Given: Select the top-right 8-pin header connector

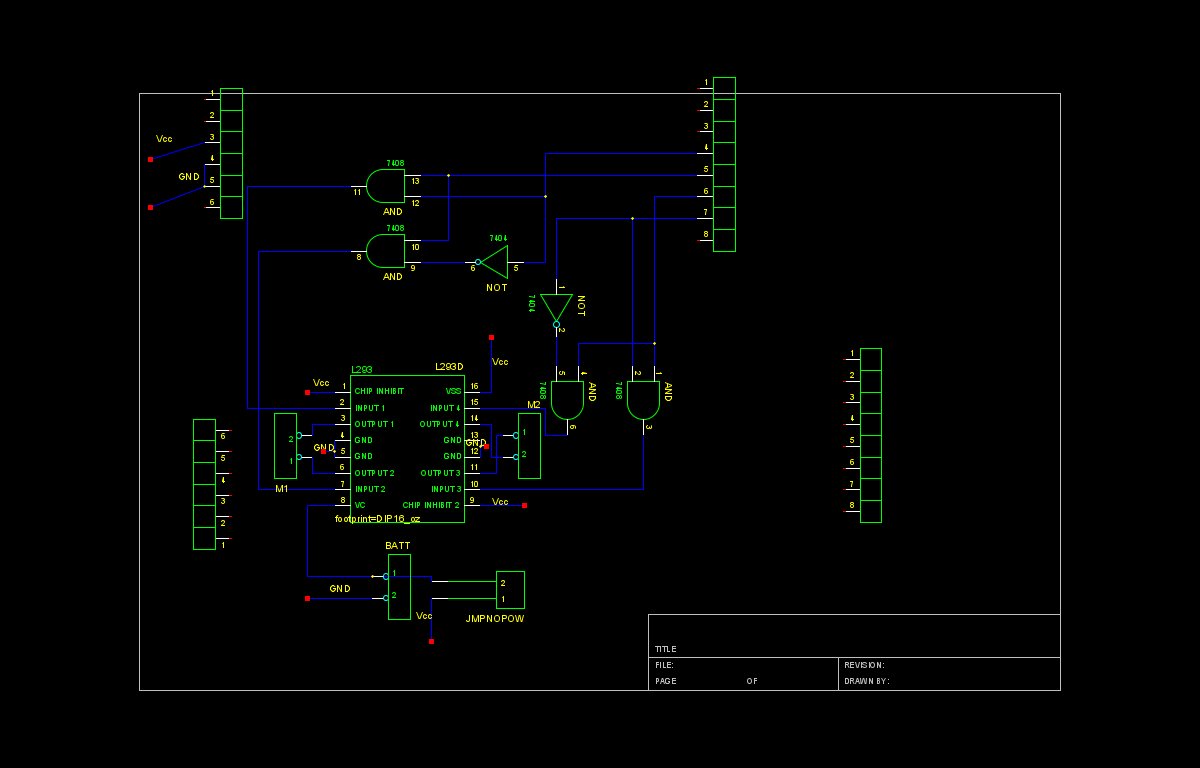Looking at the screenshot, I should tap(724, 164).
